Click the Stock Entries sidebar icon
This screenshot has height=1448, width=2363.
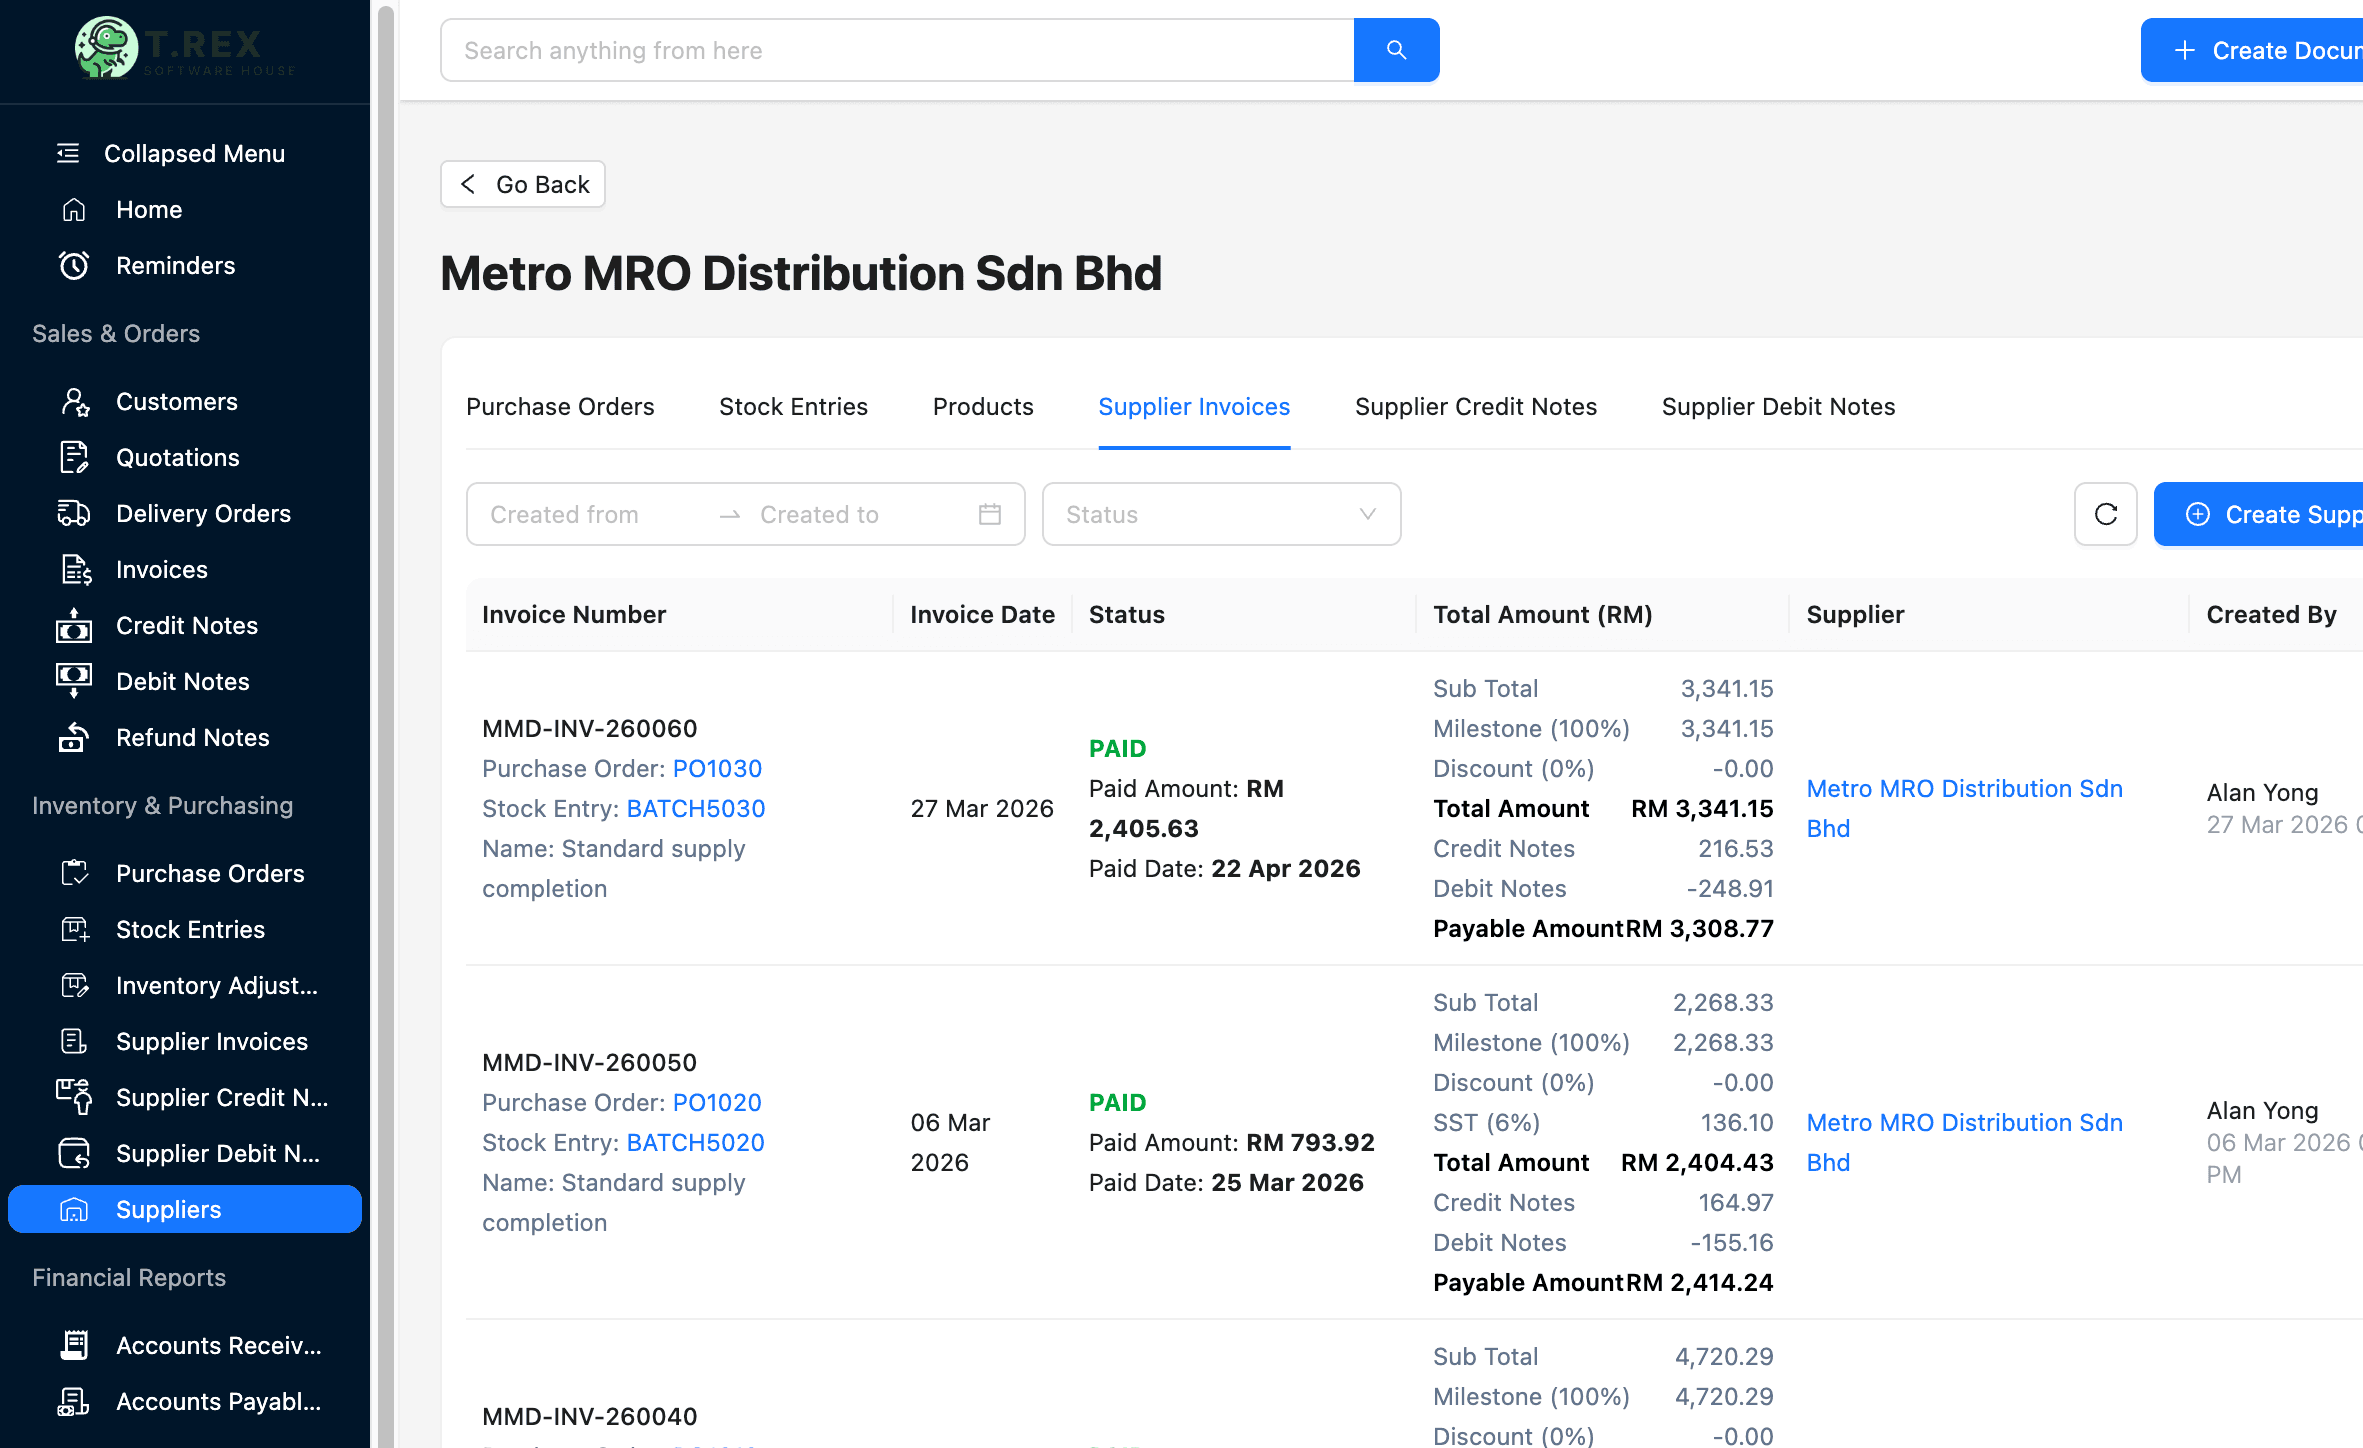coord(74,929)
